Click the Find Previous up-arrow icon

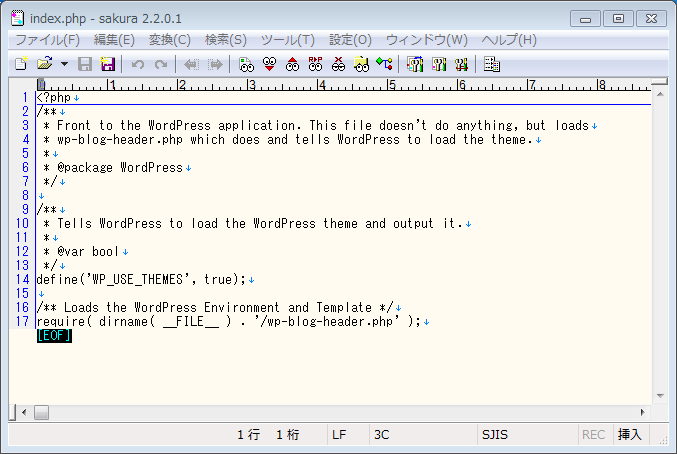pos(292,64)
